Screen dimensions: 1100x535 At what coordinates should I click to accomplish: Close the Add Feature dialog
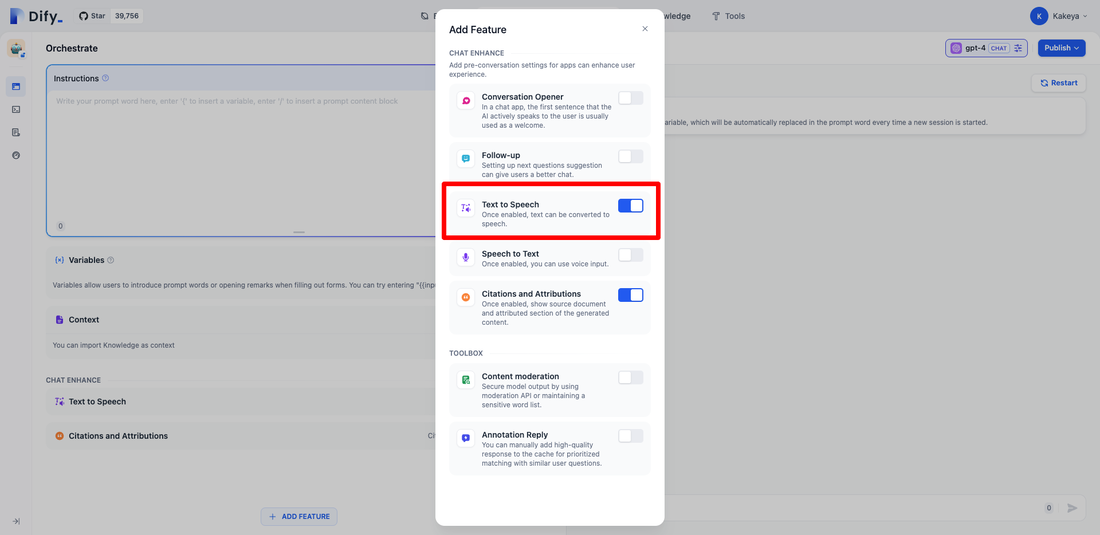coord(645,29)
